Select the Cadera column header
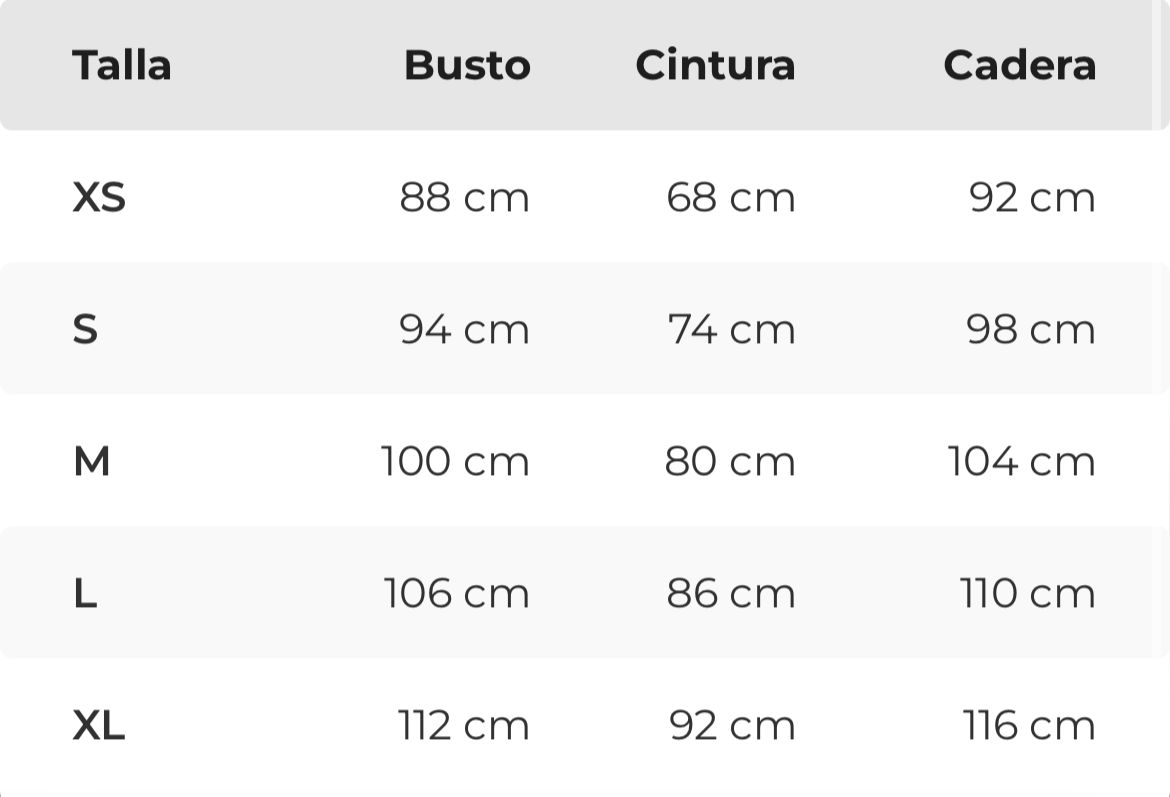 (x=1019, y=65)
